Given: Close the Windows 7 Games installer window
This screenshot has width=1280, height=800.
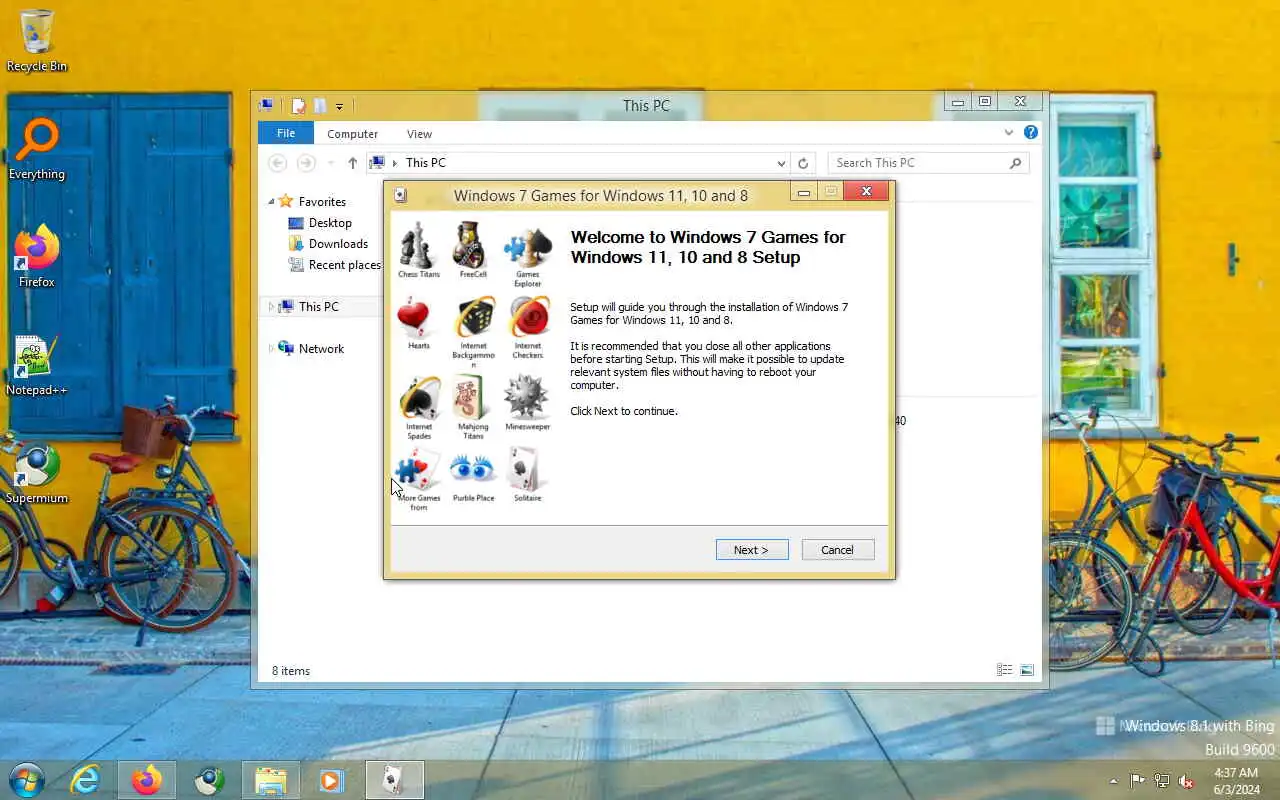Looking at the screenshot, I should tap(866, 191).
